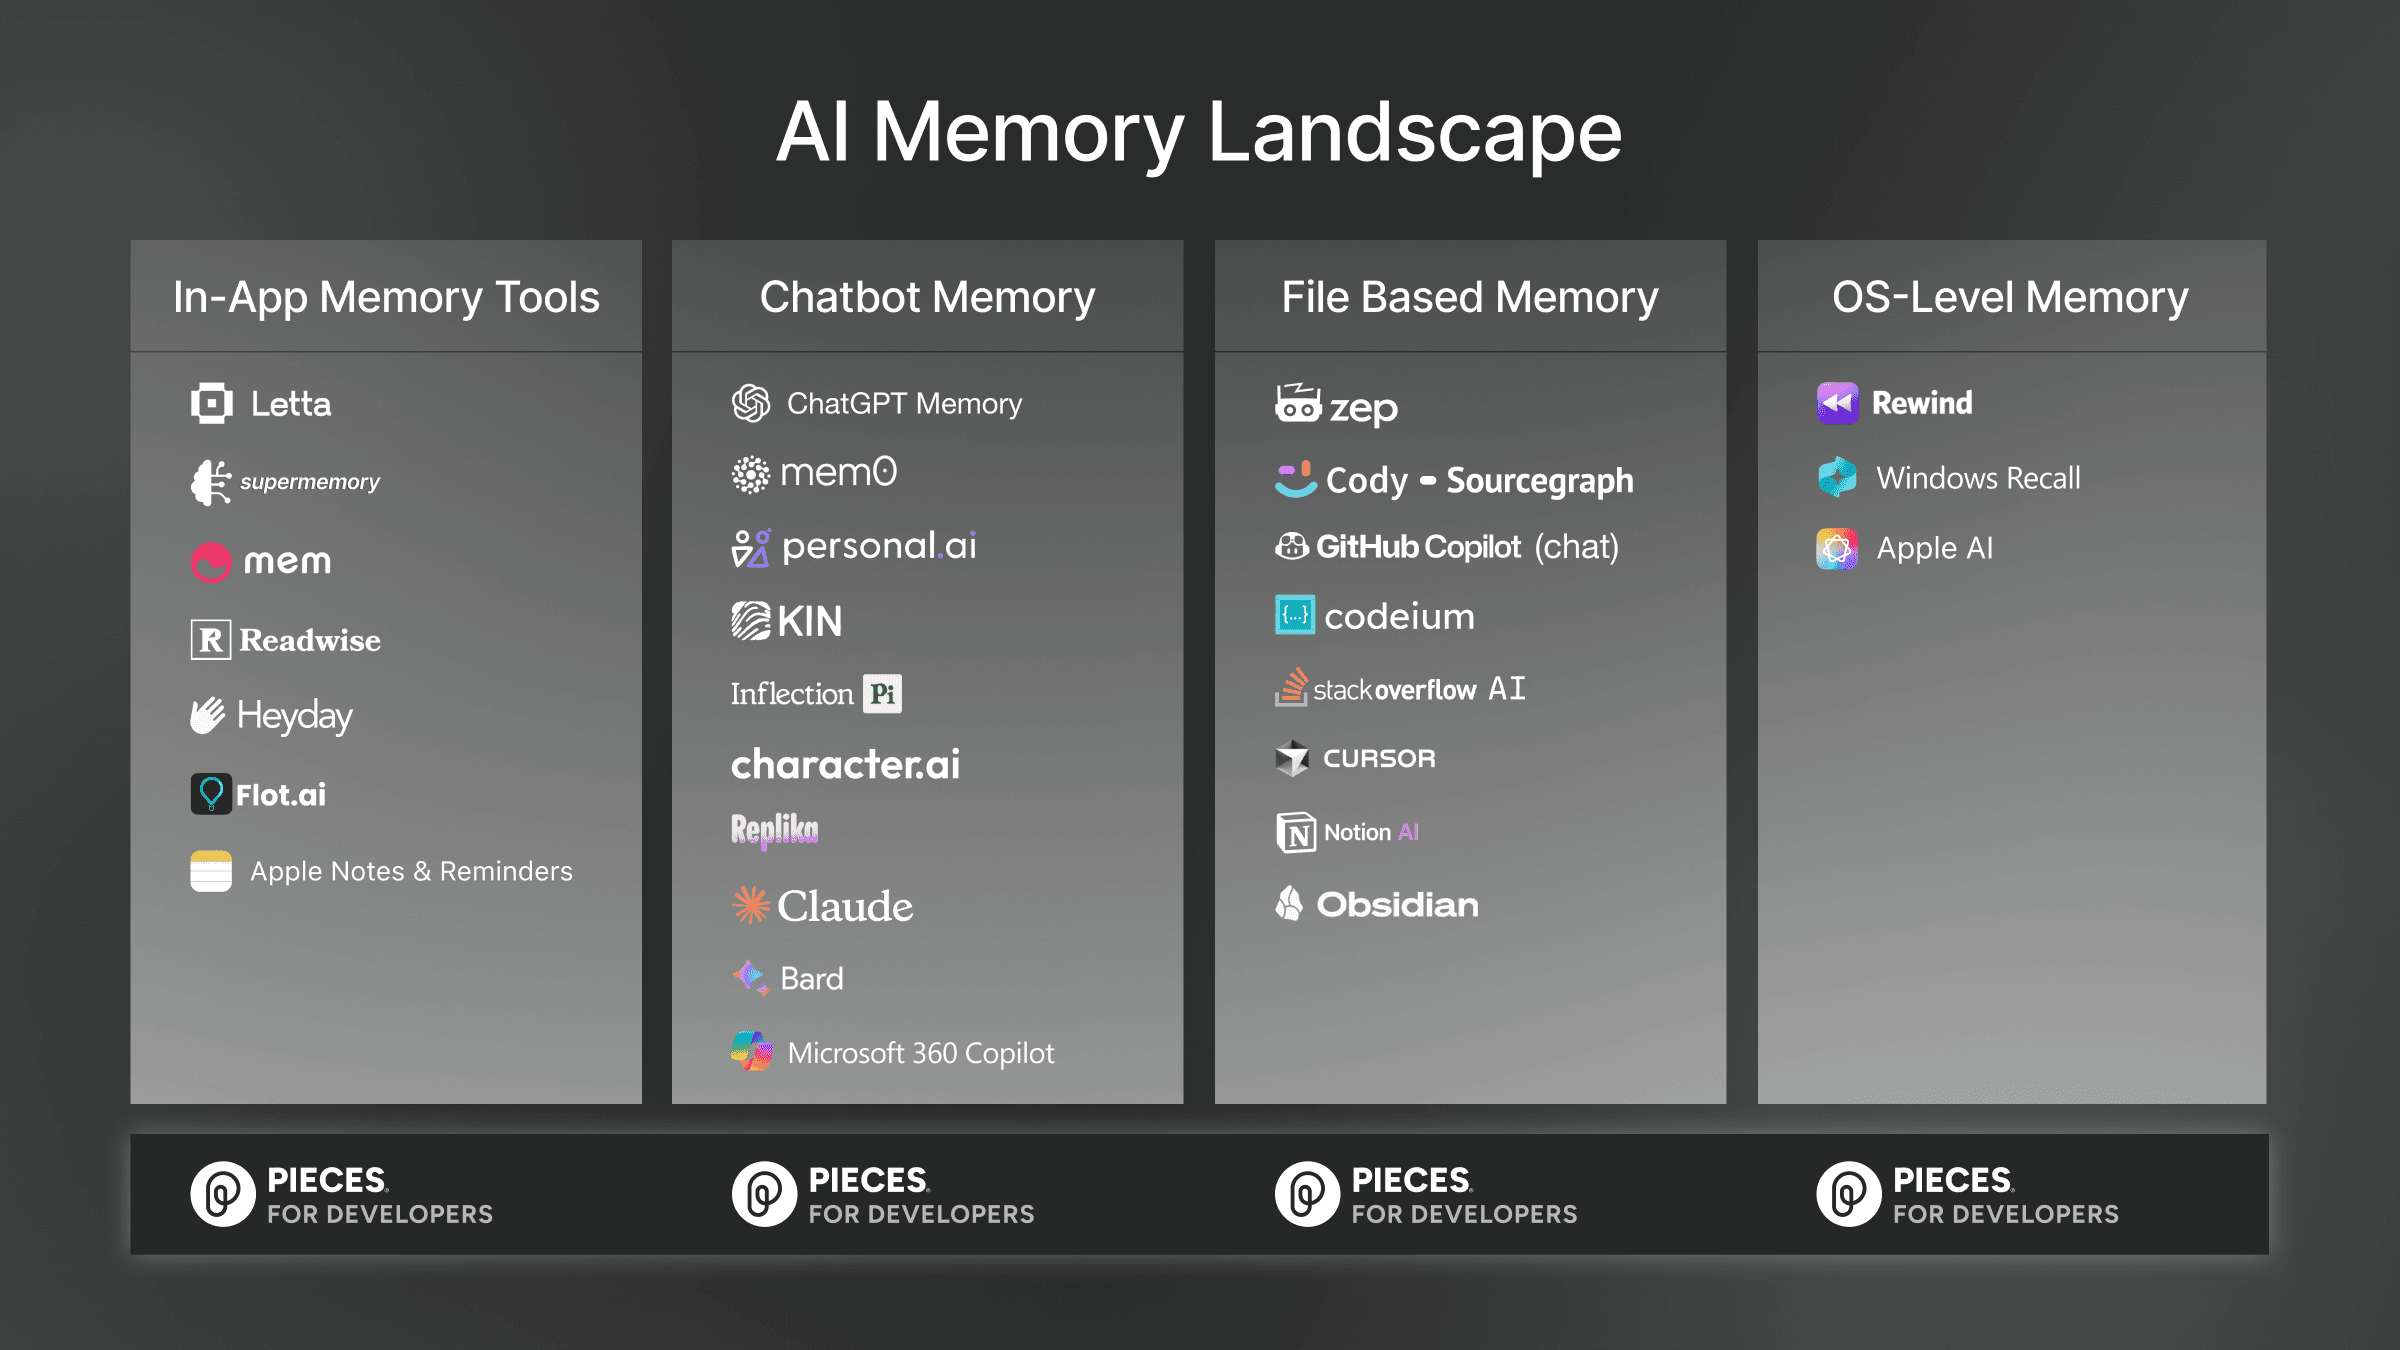The image size is (2400, 1350).
Task: Select the '(chat)' text after GitHub Copilot
Action: (1576, 547)
